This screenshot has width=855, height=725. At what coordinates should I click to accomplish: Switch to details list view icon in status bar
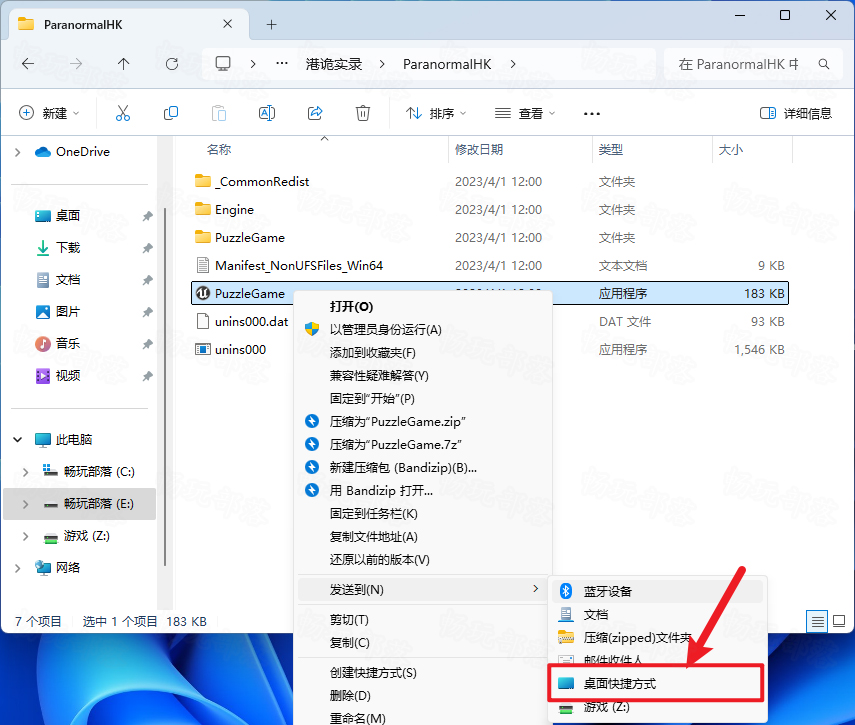(x=817, y=621)
